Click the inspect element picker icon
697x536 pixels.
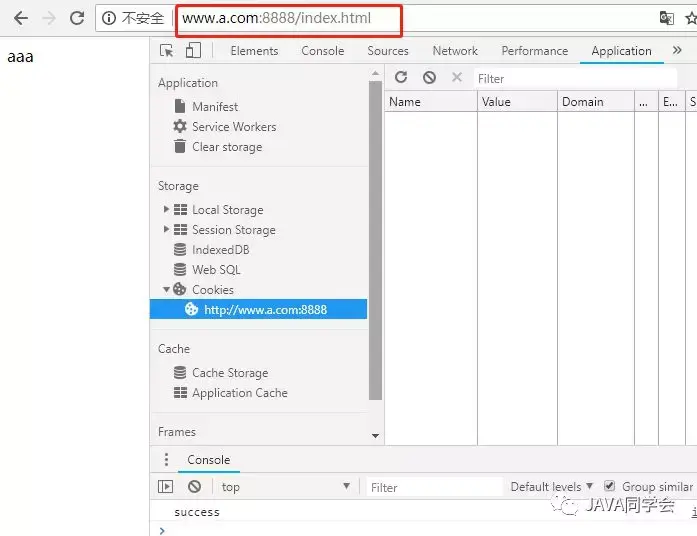[x=167, y=51]
